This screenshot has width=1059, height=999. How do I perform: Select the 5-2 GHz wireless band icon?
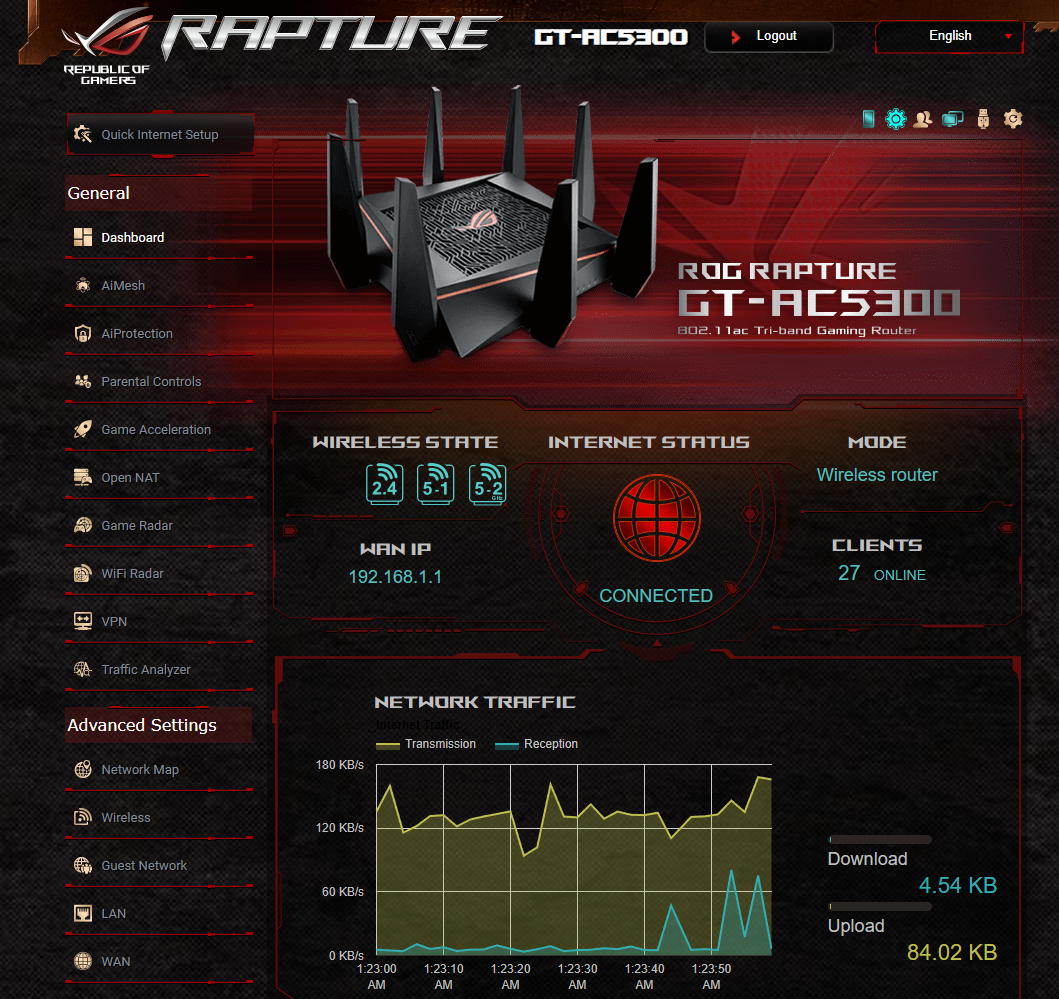coord(487,484)
